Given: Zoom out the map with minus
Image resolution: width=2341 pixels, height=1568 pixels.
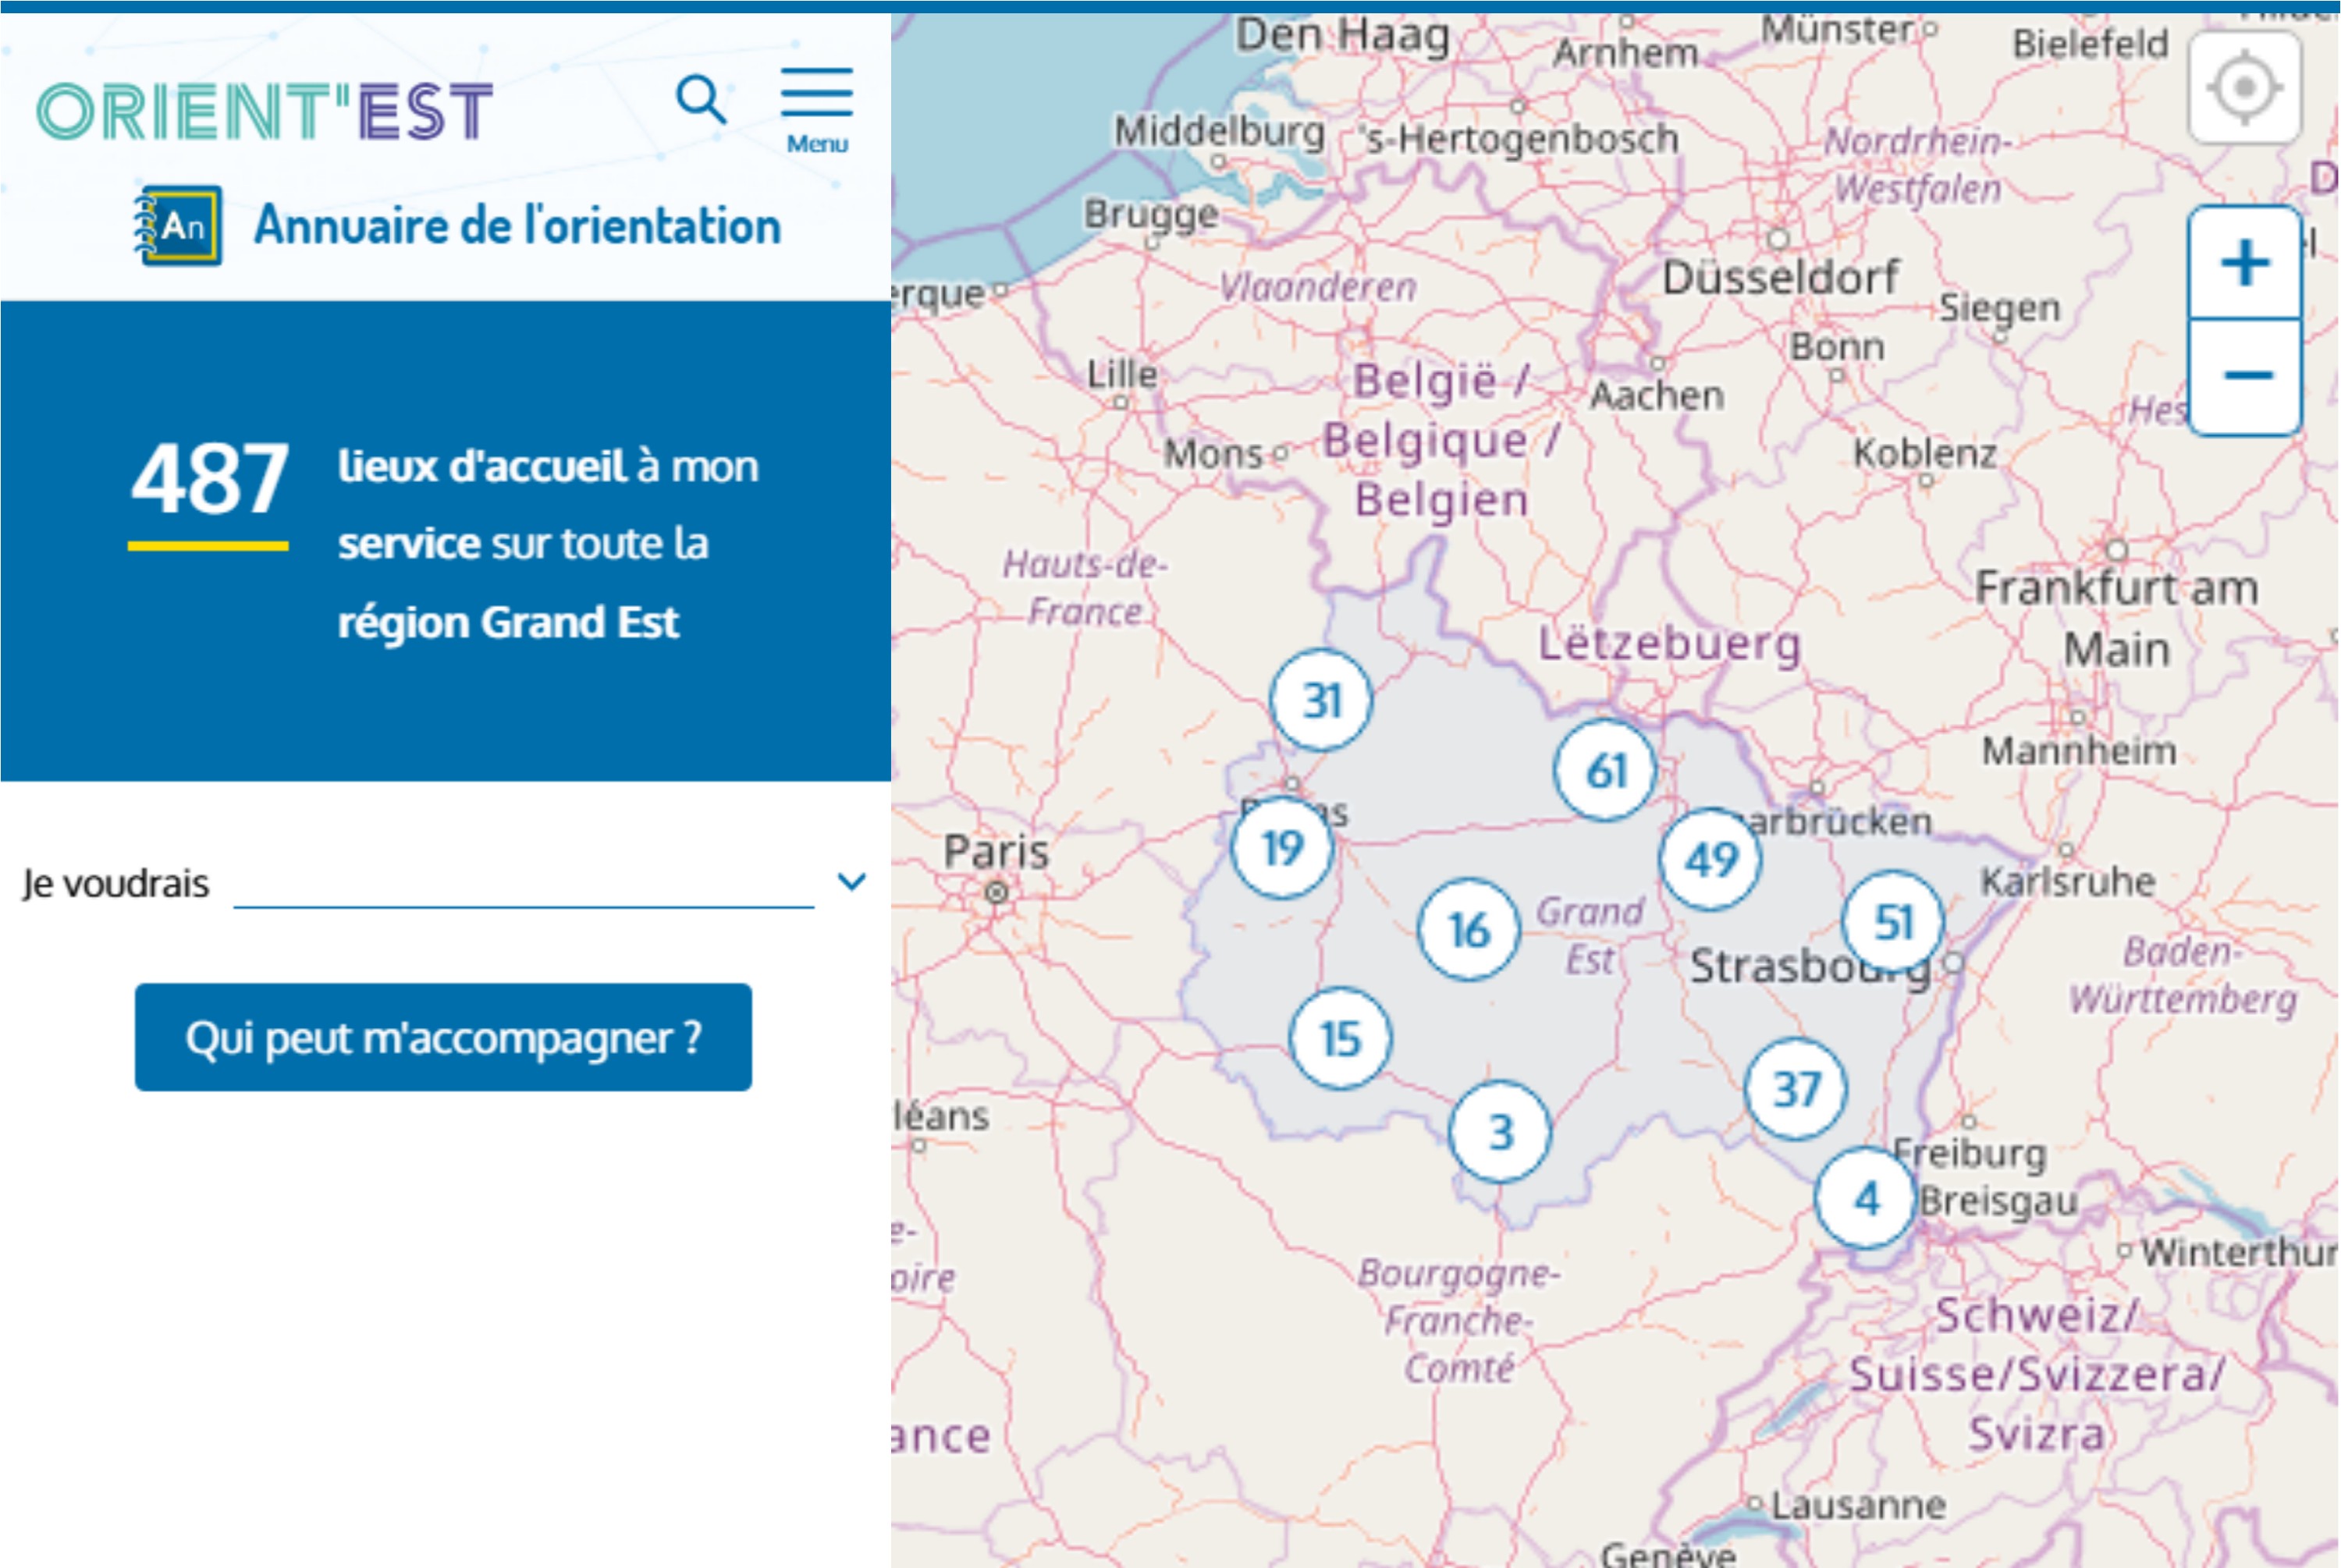Looking at the screenshot, I should click(2246, 376).
